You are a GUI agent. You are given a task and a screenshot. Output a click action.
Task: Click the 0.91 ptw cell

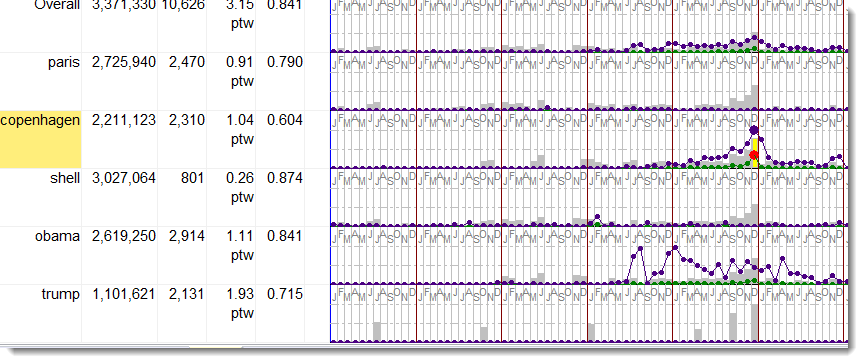[x=240, y=72]
